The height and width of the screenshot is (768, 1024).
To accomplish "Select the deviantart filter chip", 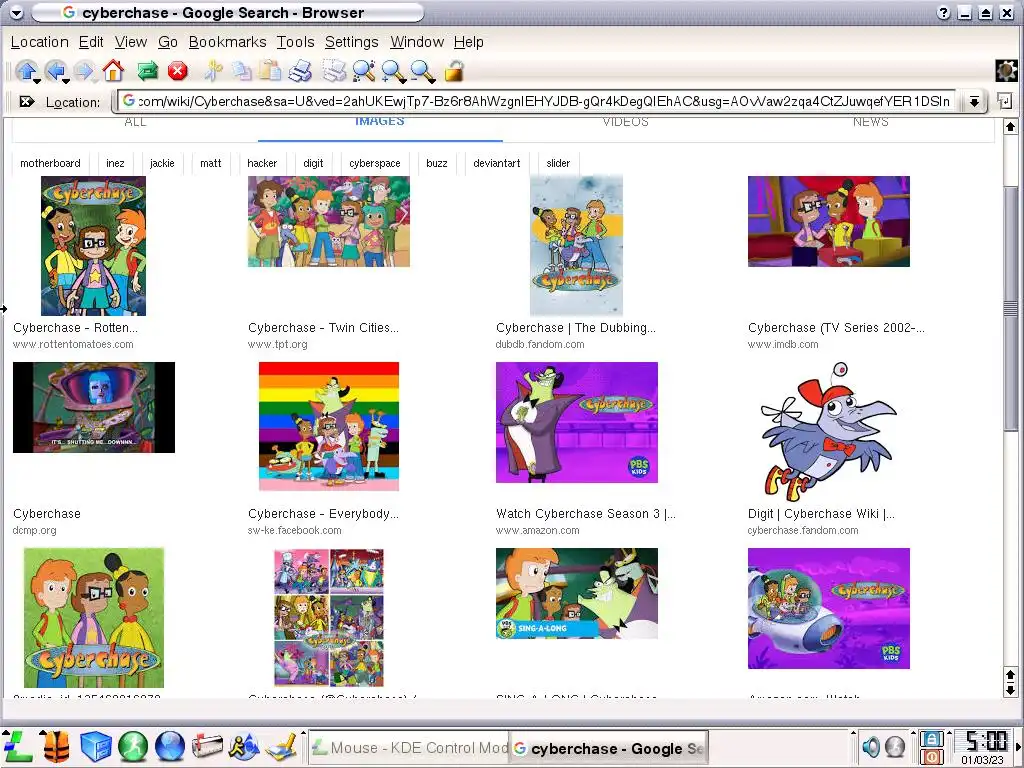I will (496, 163).
